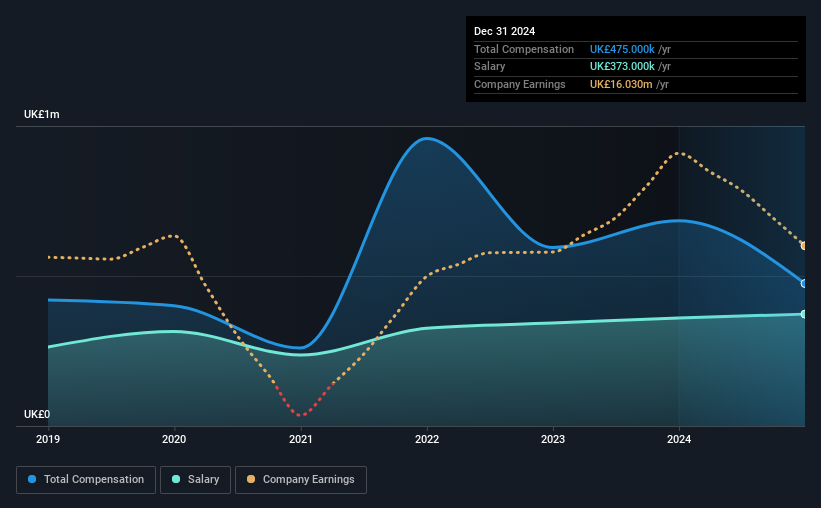Click the UK£373.000k salary value
The height and width of the screenshot is (508, 821).
click(622, 67)
